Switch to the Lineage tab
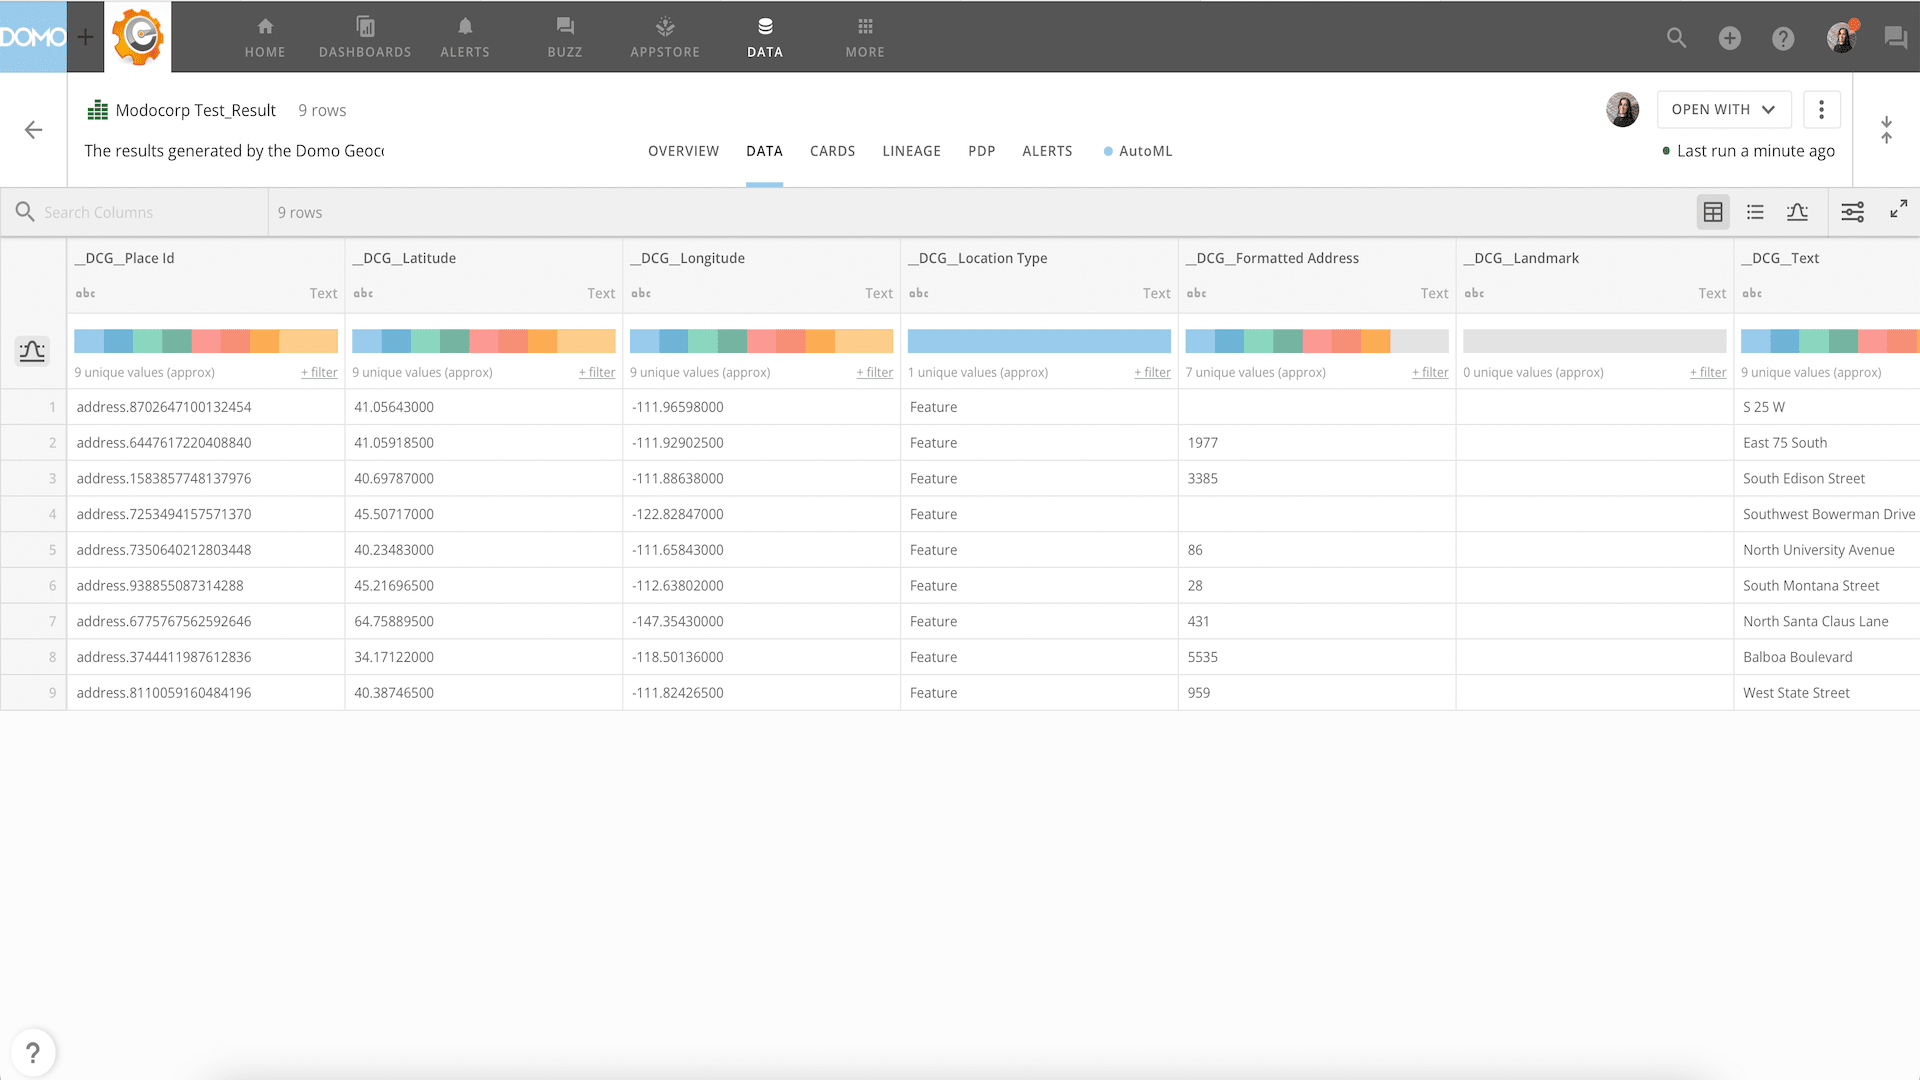Image resolution: width=1920 pixels, height=1080 pixels. 911,151
